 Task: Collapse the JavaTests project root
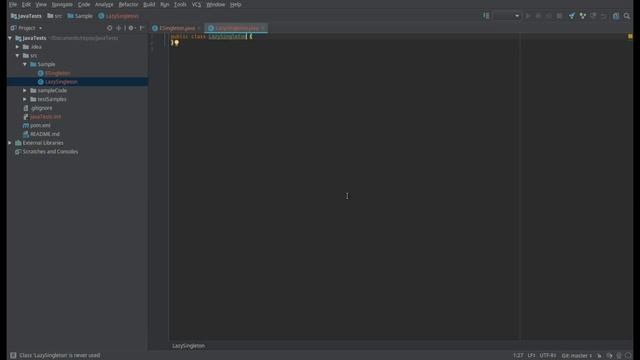[x=10, y=38]
